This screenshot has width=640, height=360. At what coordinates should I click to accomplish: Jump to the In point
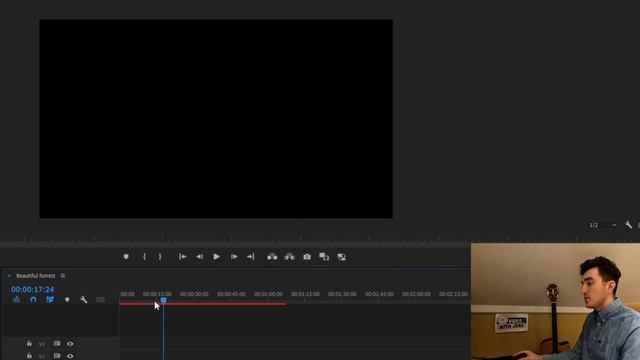coord(182,257)
